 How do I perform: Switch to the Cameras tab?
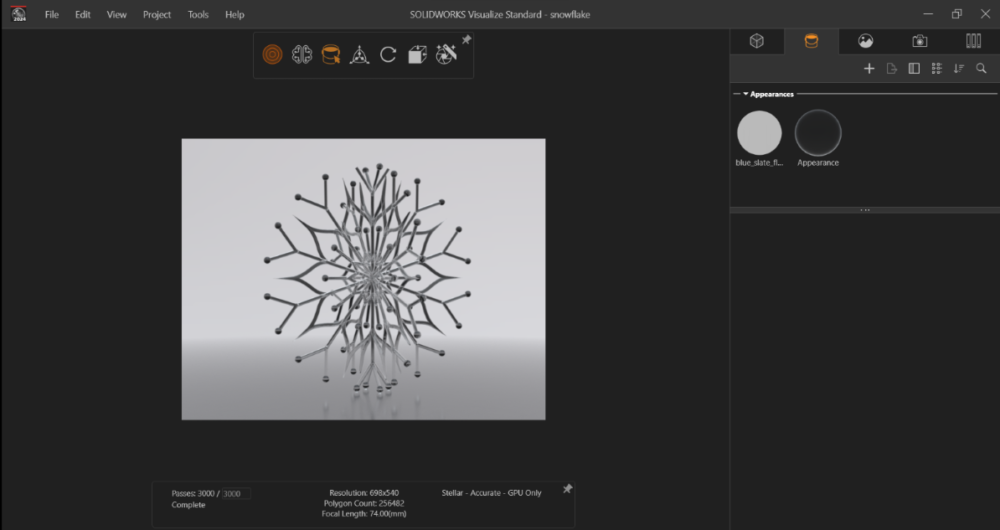[x=919, y=41]
